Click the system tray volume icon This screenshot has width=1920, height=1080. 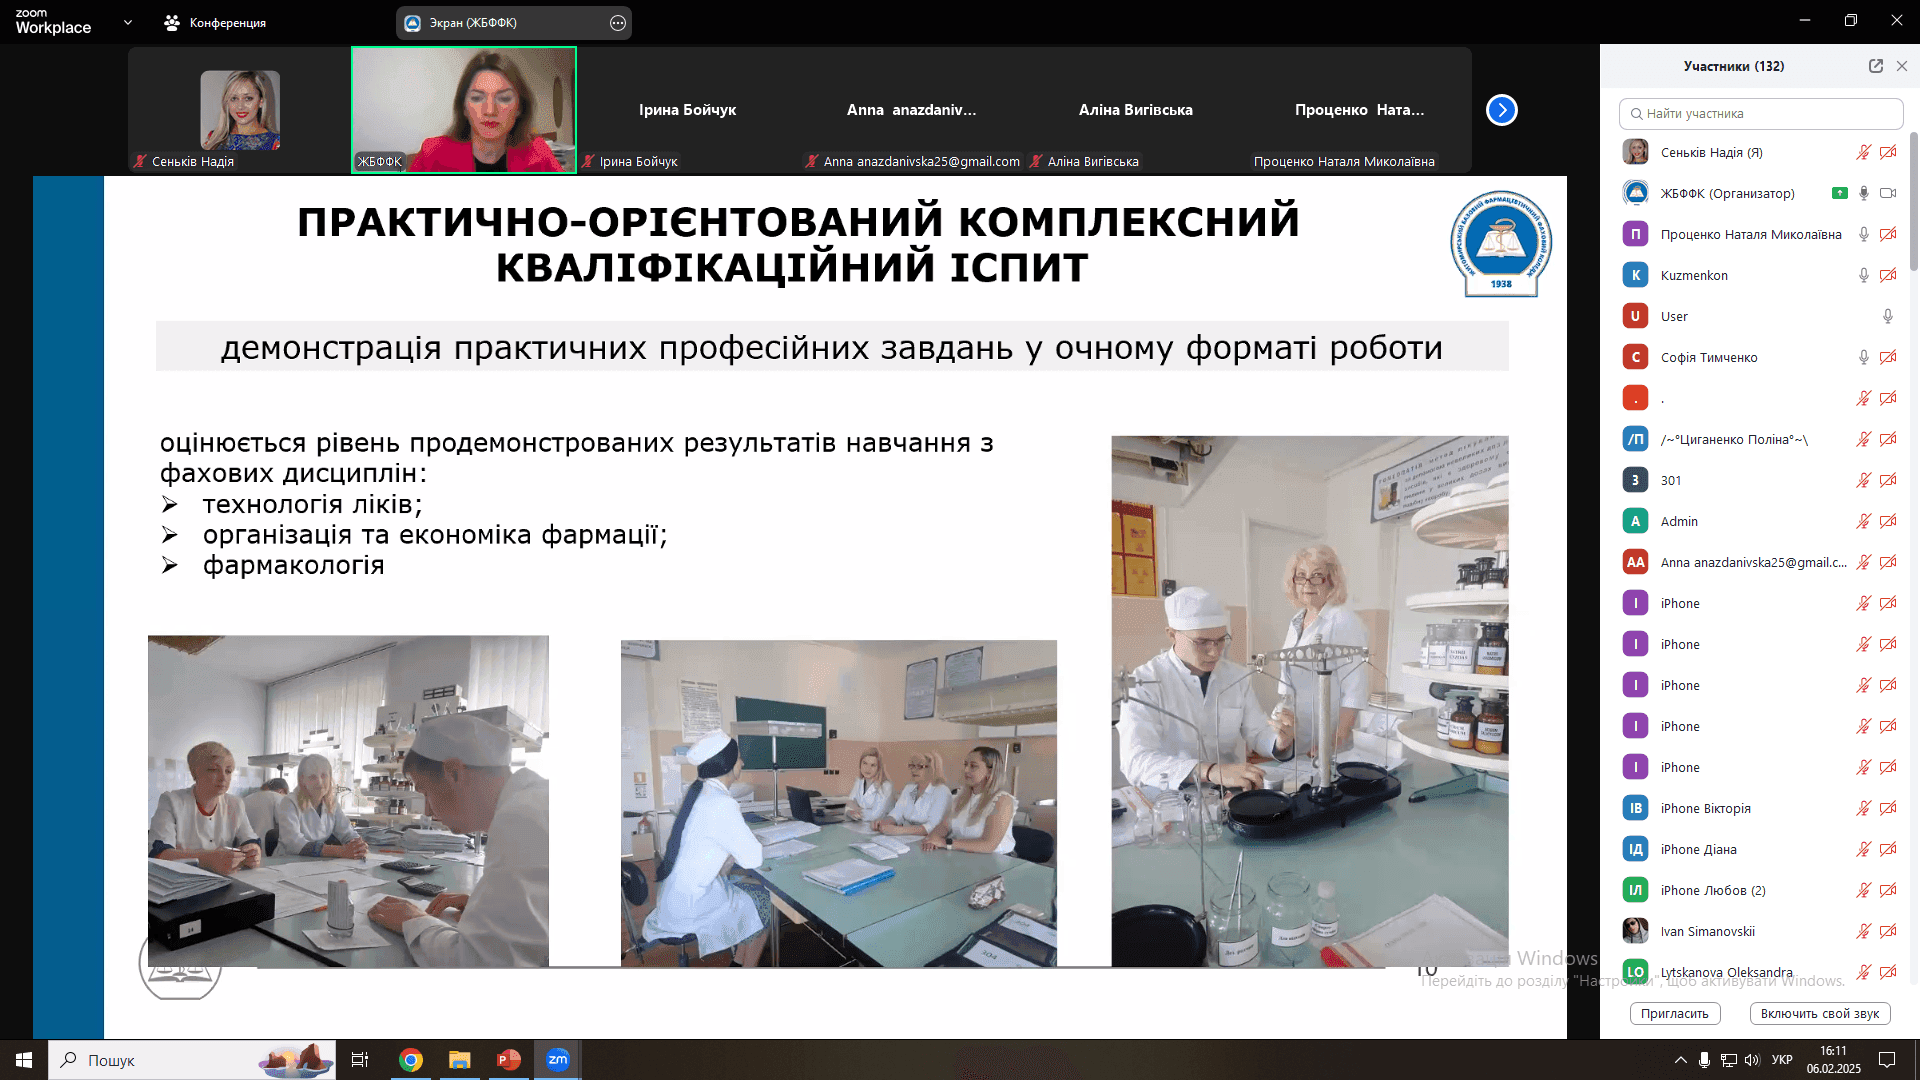[1751, 1060]
